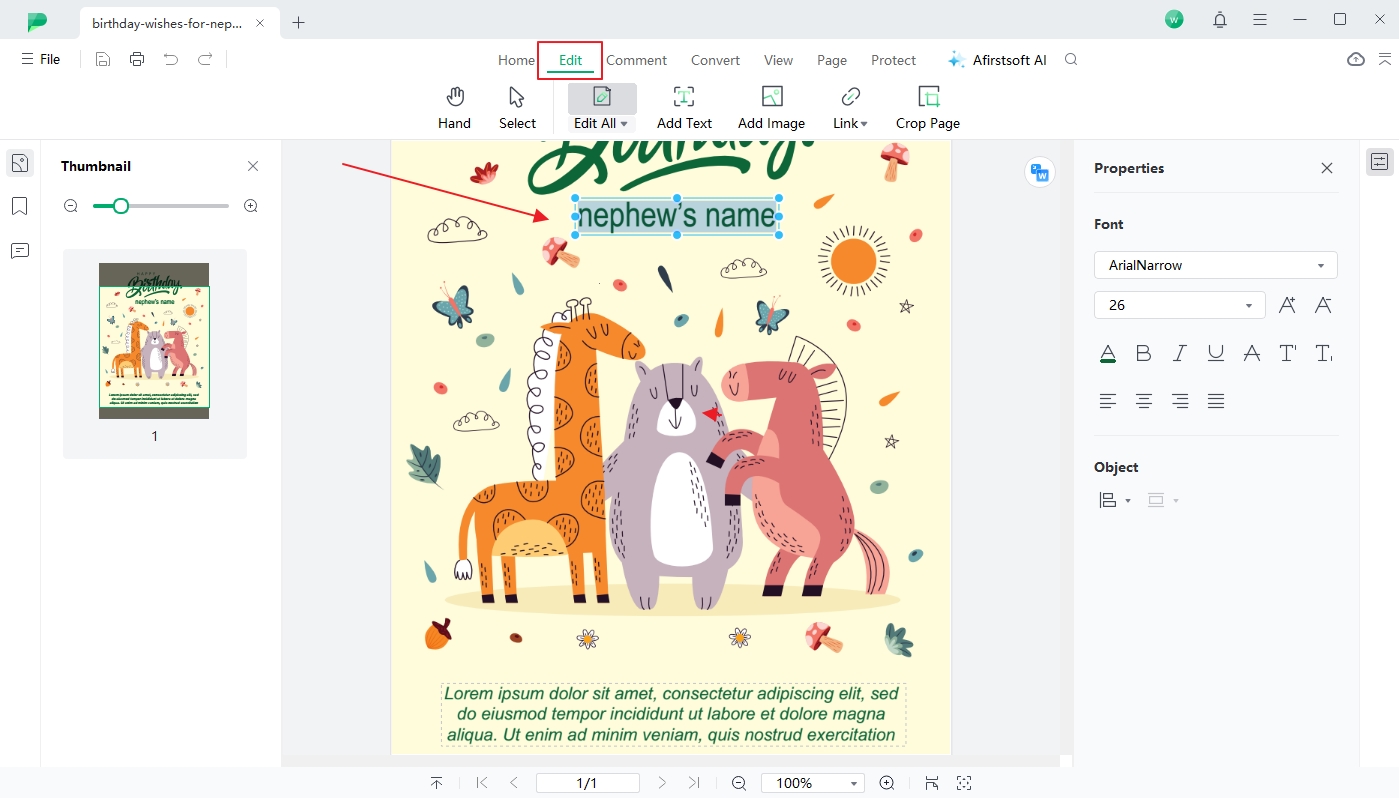Close the Properties panel
This screenshot has width=1399, height=798.
point(1327,168)
